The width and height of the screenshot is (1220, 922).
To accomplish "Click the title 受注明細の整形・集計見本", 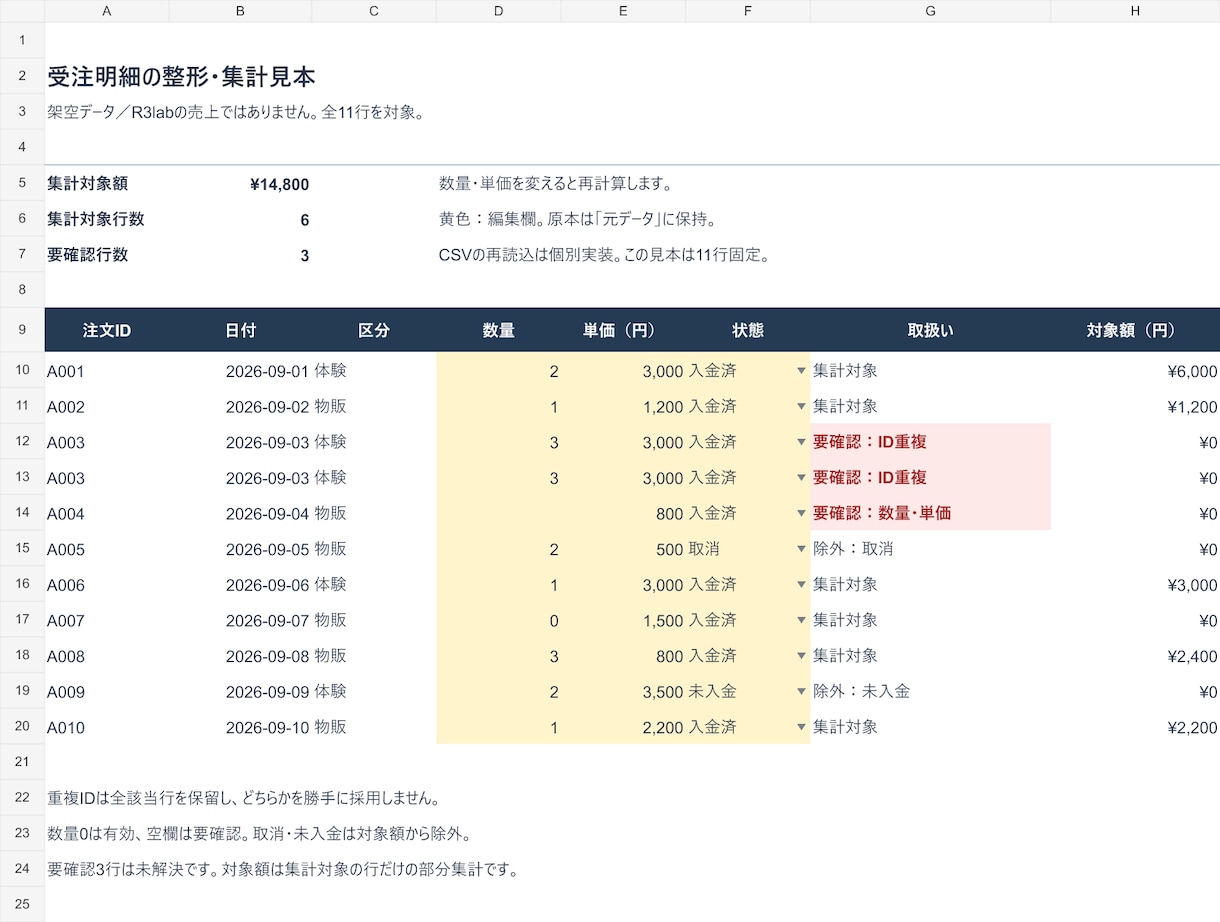I will [182, 77].
